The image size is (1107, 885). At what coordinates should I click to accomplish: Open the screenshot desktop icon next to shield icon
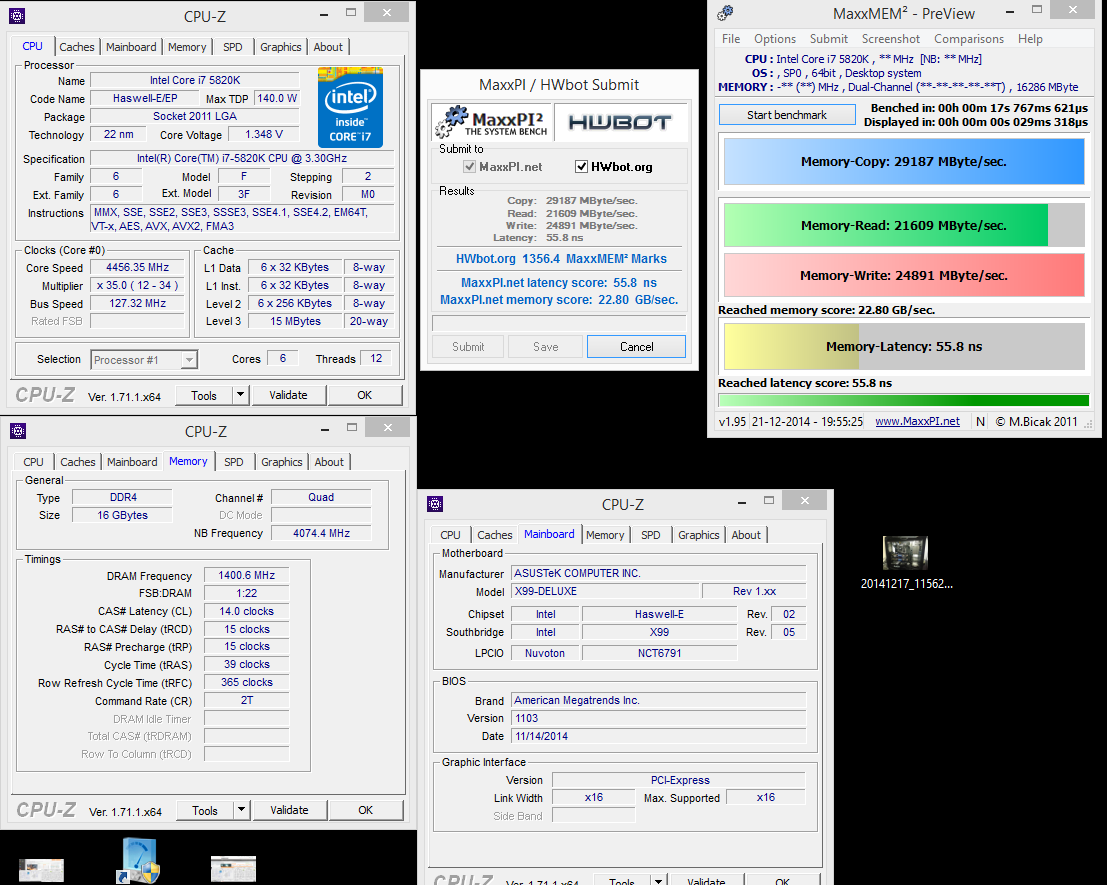click(234, 869)
